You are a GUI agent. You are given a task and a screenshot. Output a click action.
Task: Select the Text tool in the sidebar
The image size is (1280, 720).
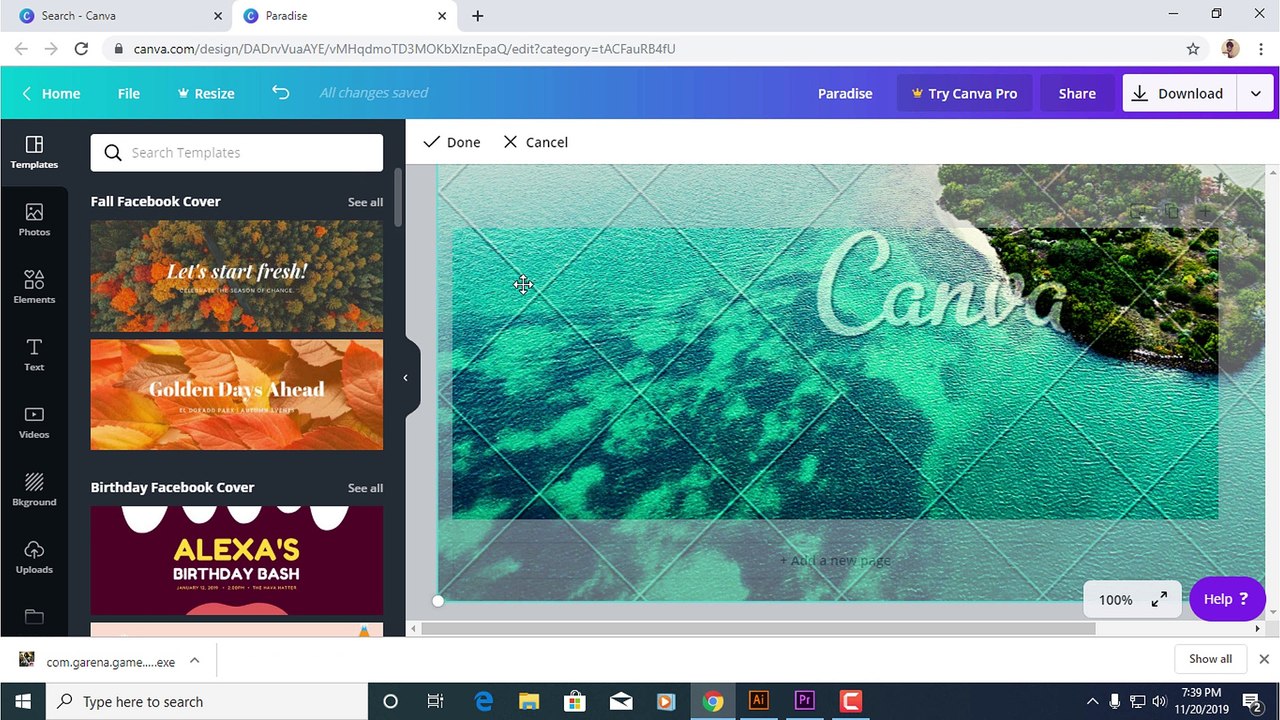click(x=34, y=355)
